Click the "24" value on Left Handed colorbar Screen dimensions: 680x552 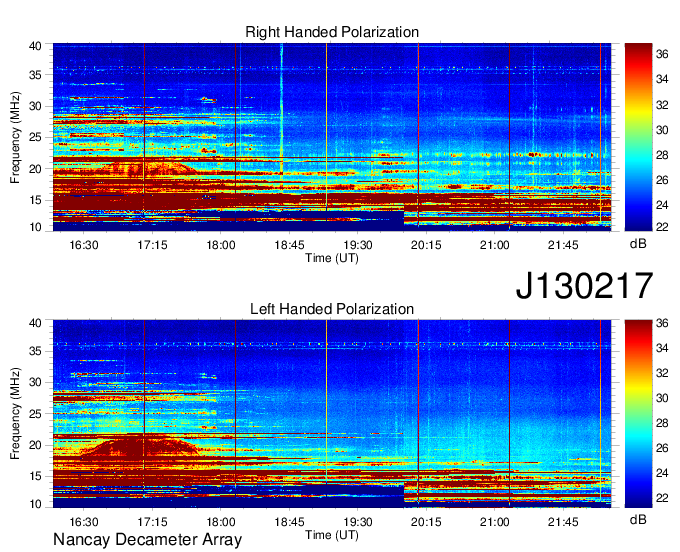click(662, 473)
